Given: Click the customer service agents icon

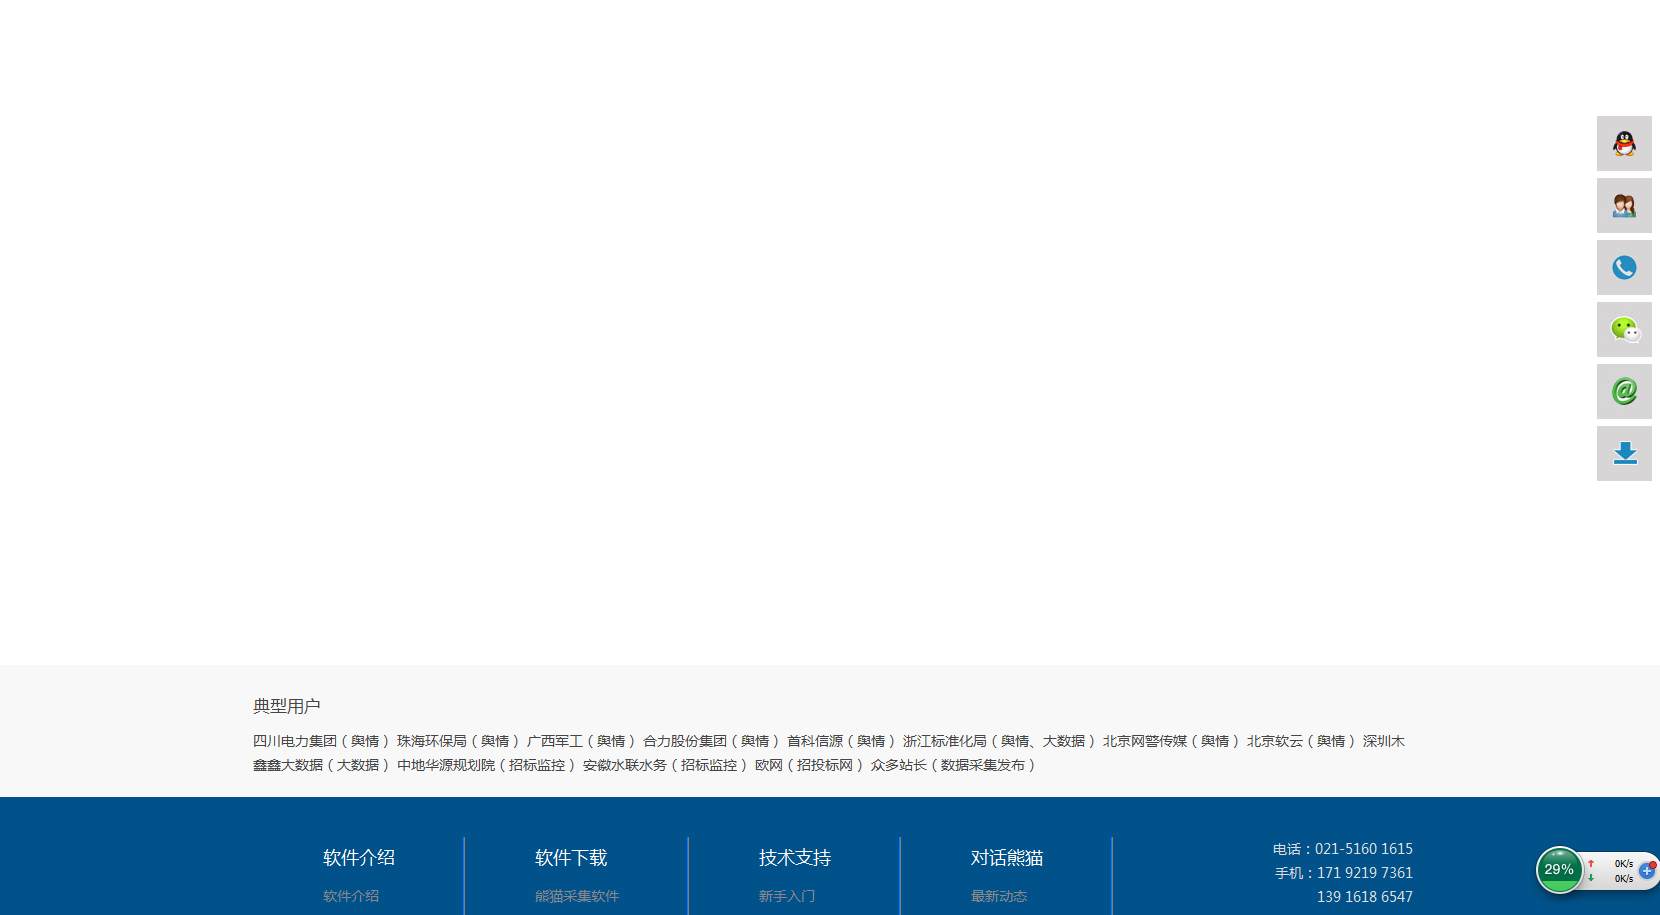Looking at the screenshot, I should coord(1624,205).
